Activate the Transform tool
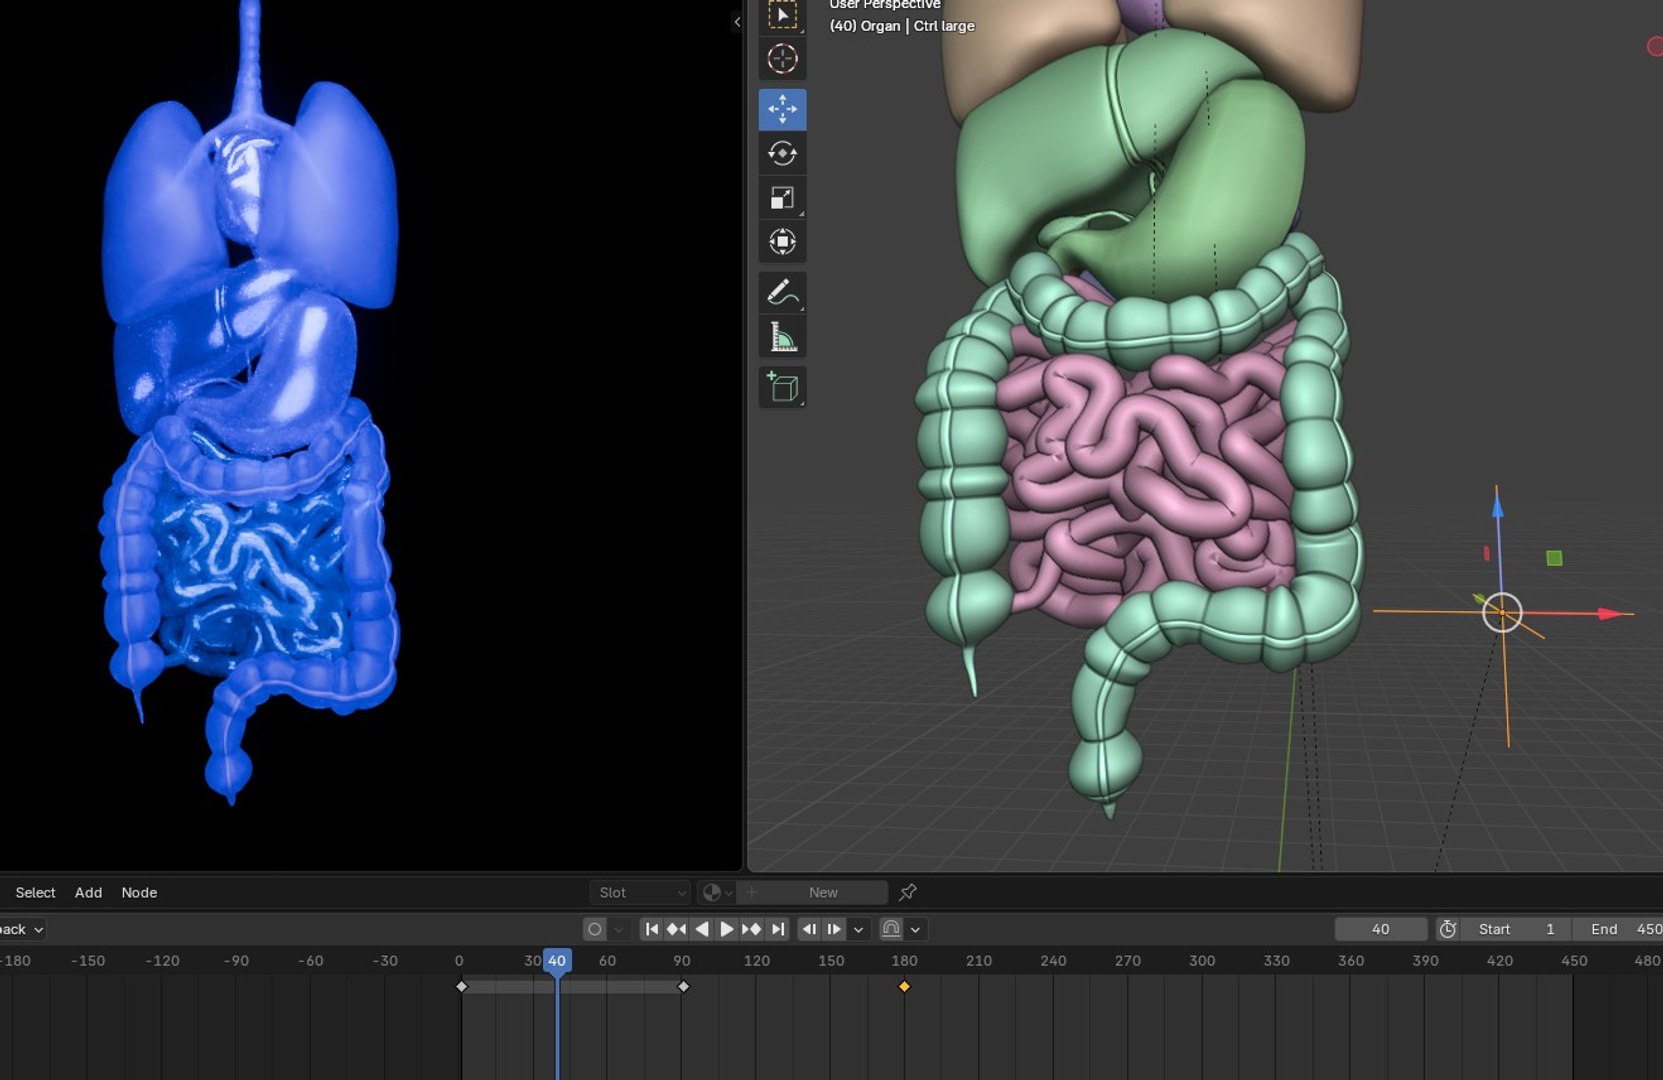The image size is (1663, 1080). [x=782, y=241]
